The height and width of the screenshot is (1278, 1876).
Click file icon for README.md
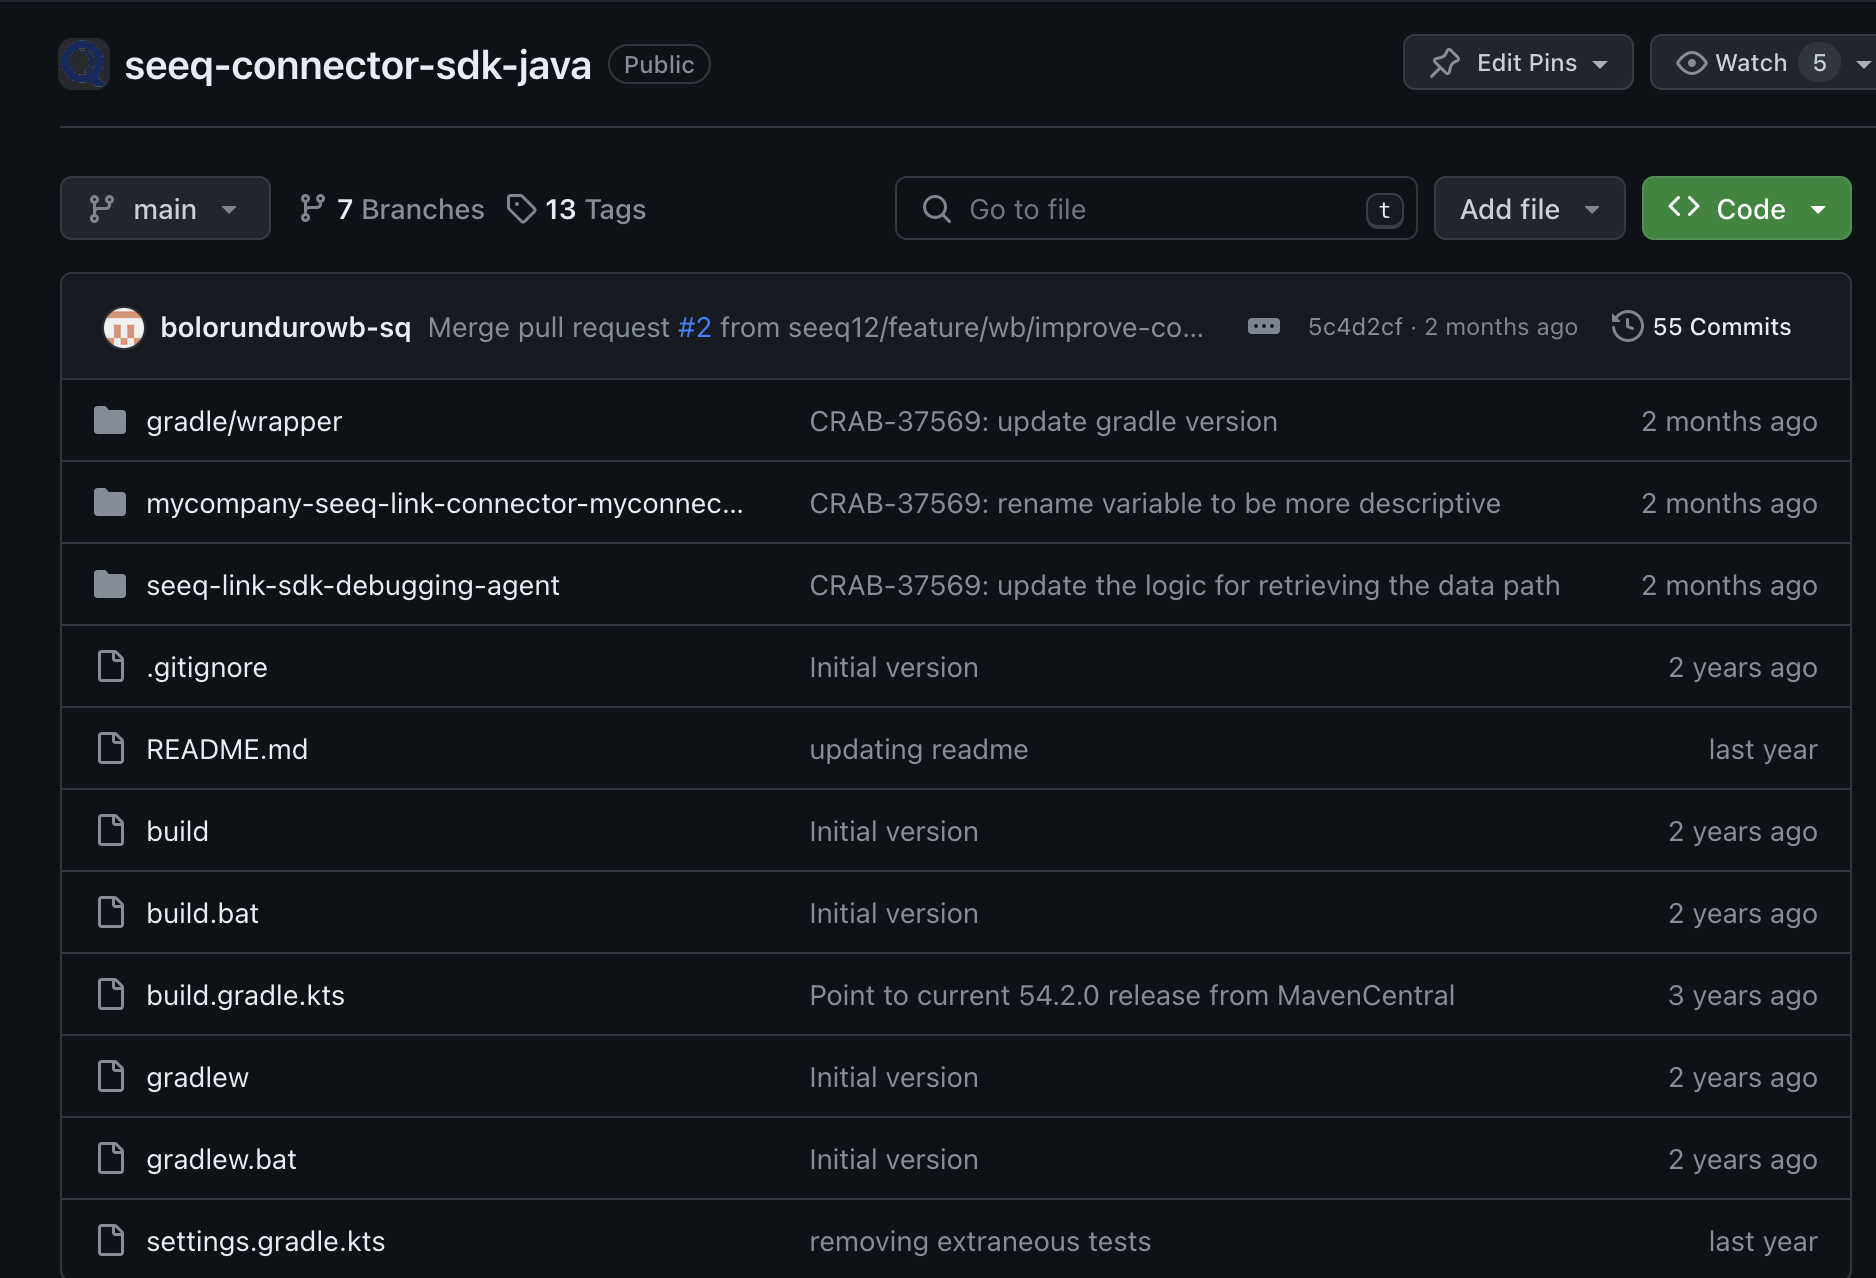(x=111, y=748)
